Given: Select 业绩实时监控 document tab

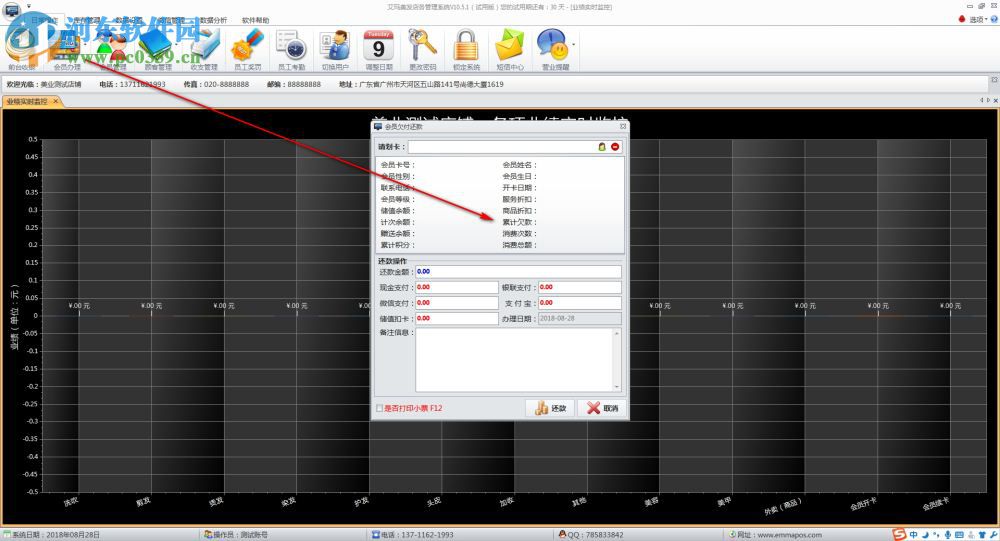Looking at the screenshot, I should pyautogui.click(x=27, y=101).
